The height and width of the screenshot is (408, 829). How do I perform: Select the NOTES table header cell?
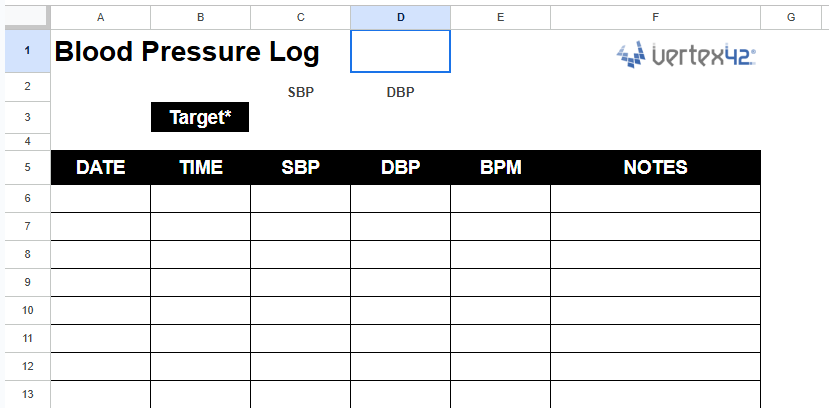point(655,167)
